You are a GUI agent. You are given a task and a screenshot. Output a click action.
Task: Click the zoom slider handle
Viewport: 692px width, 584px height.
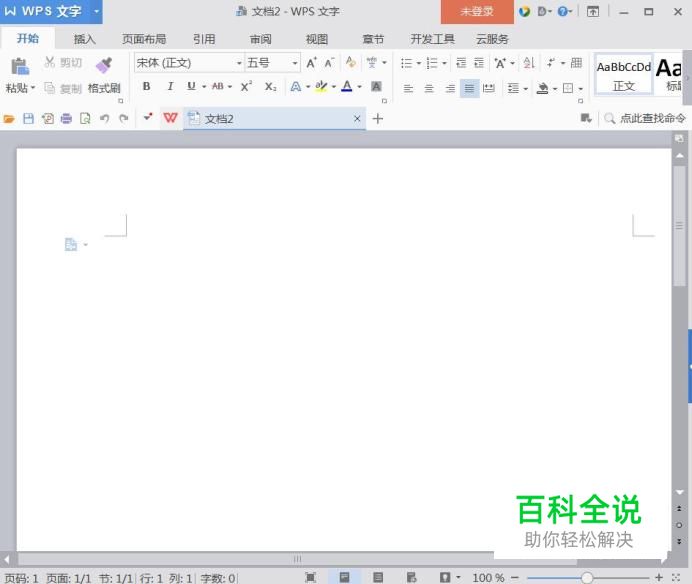[x=587, y=577]
